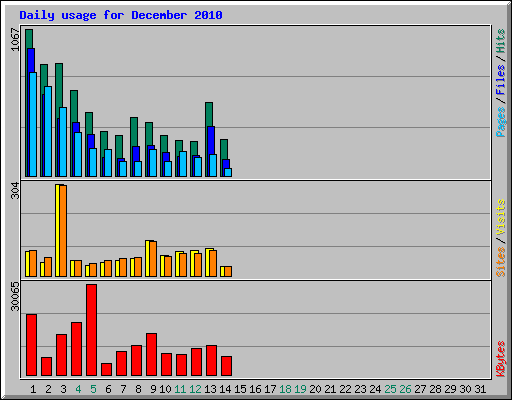Click day label 16 on the axis

255,389
